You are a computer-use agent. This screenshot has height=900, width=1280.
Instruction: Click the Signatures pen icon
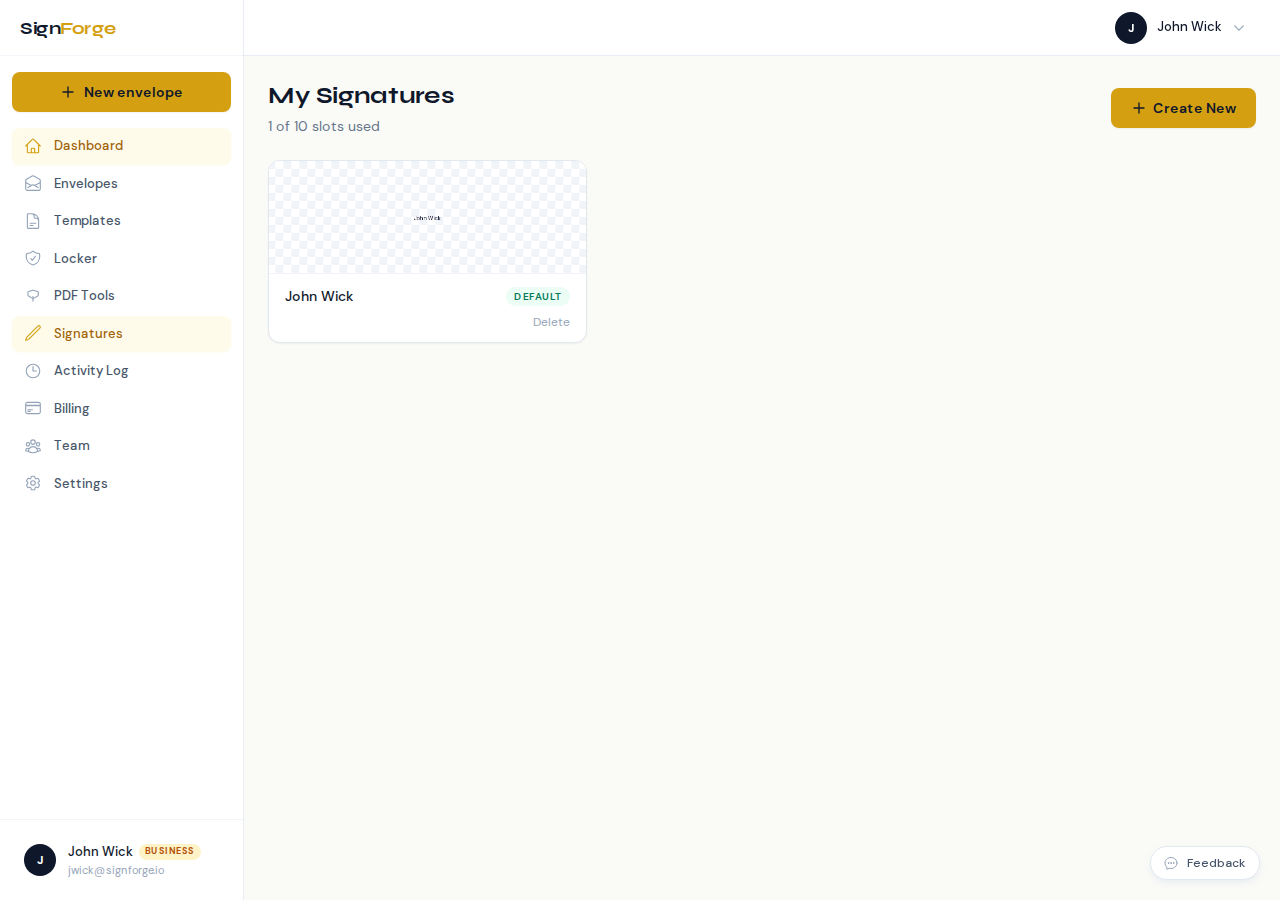pos(33,334)
